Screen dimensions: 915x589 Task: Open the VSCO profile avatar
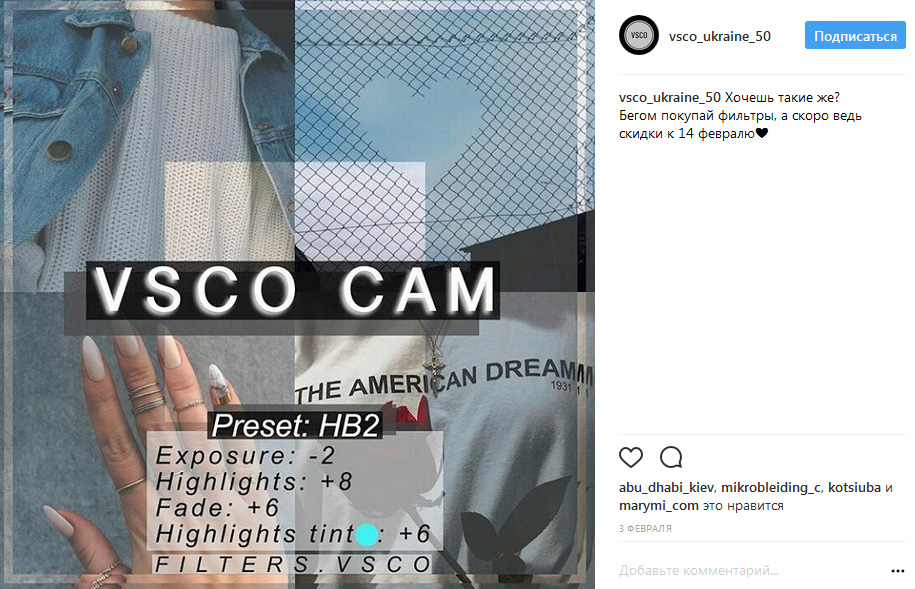(639, 36)
